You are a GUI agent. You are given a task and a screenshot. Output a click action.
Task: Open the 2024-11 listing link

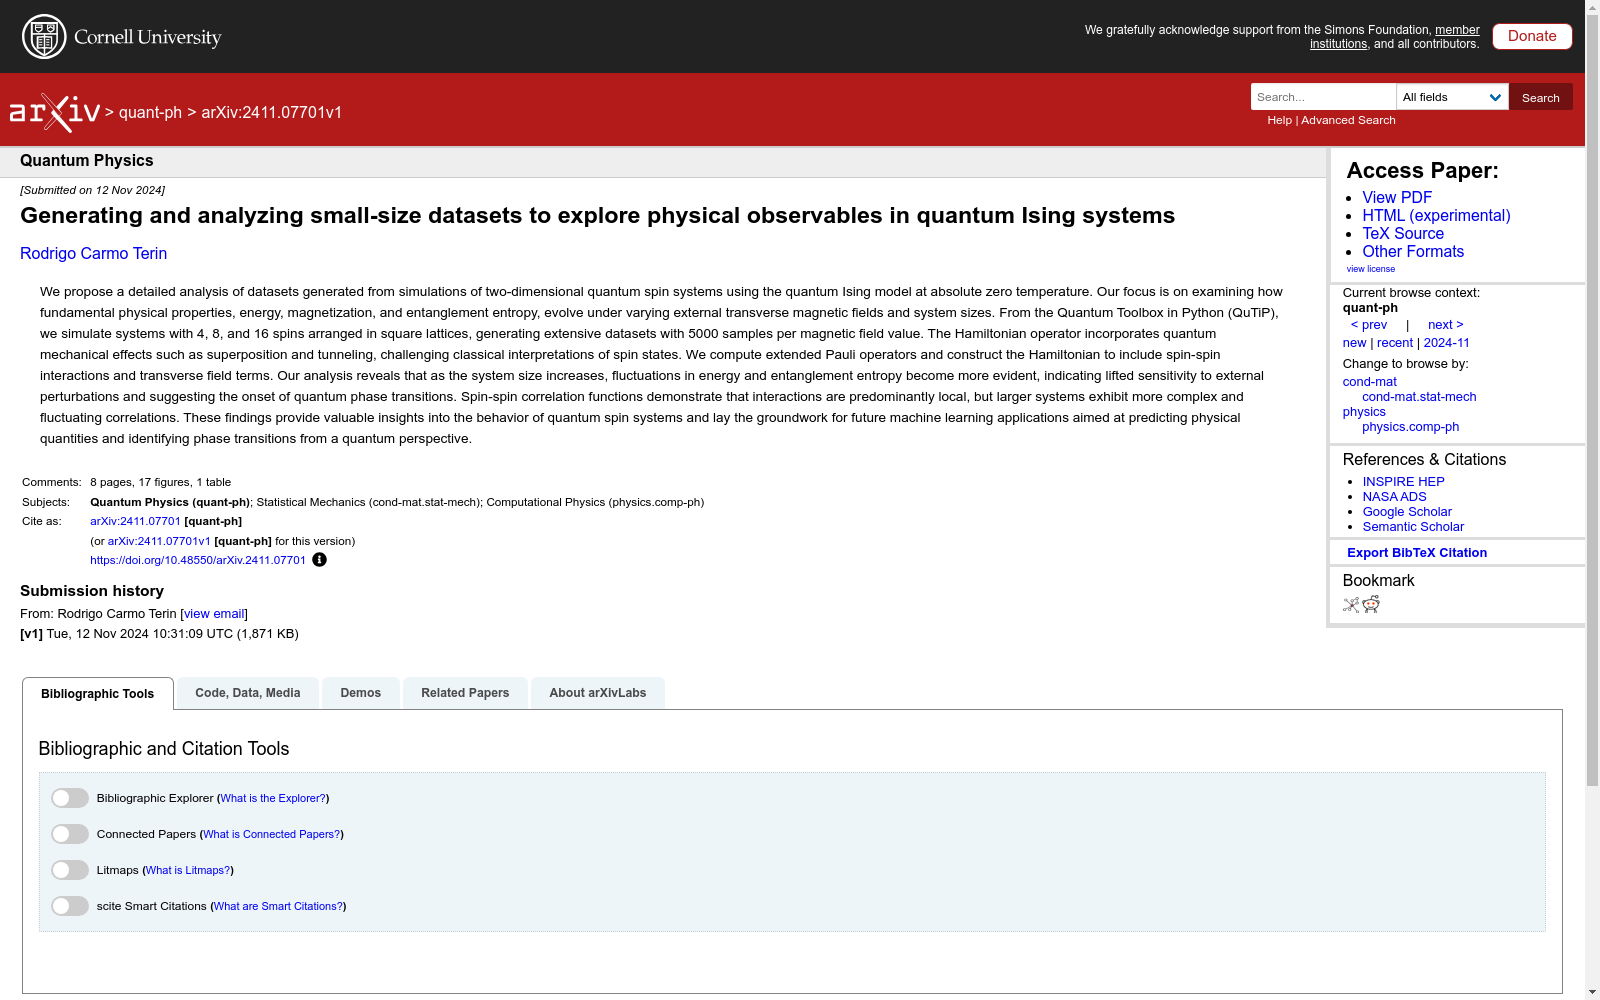tap(1447, 343)
